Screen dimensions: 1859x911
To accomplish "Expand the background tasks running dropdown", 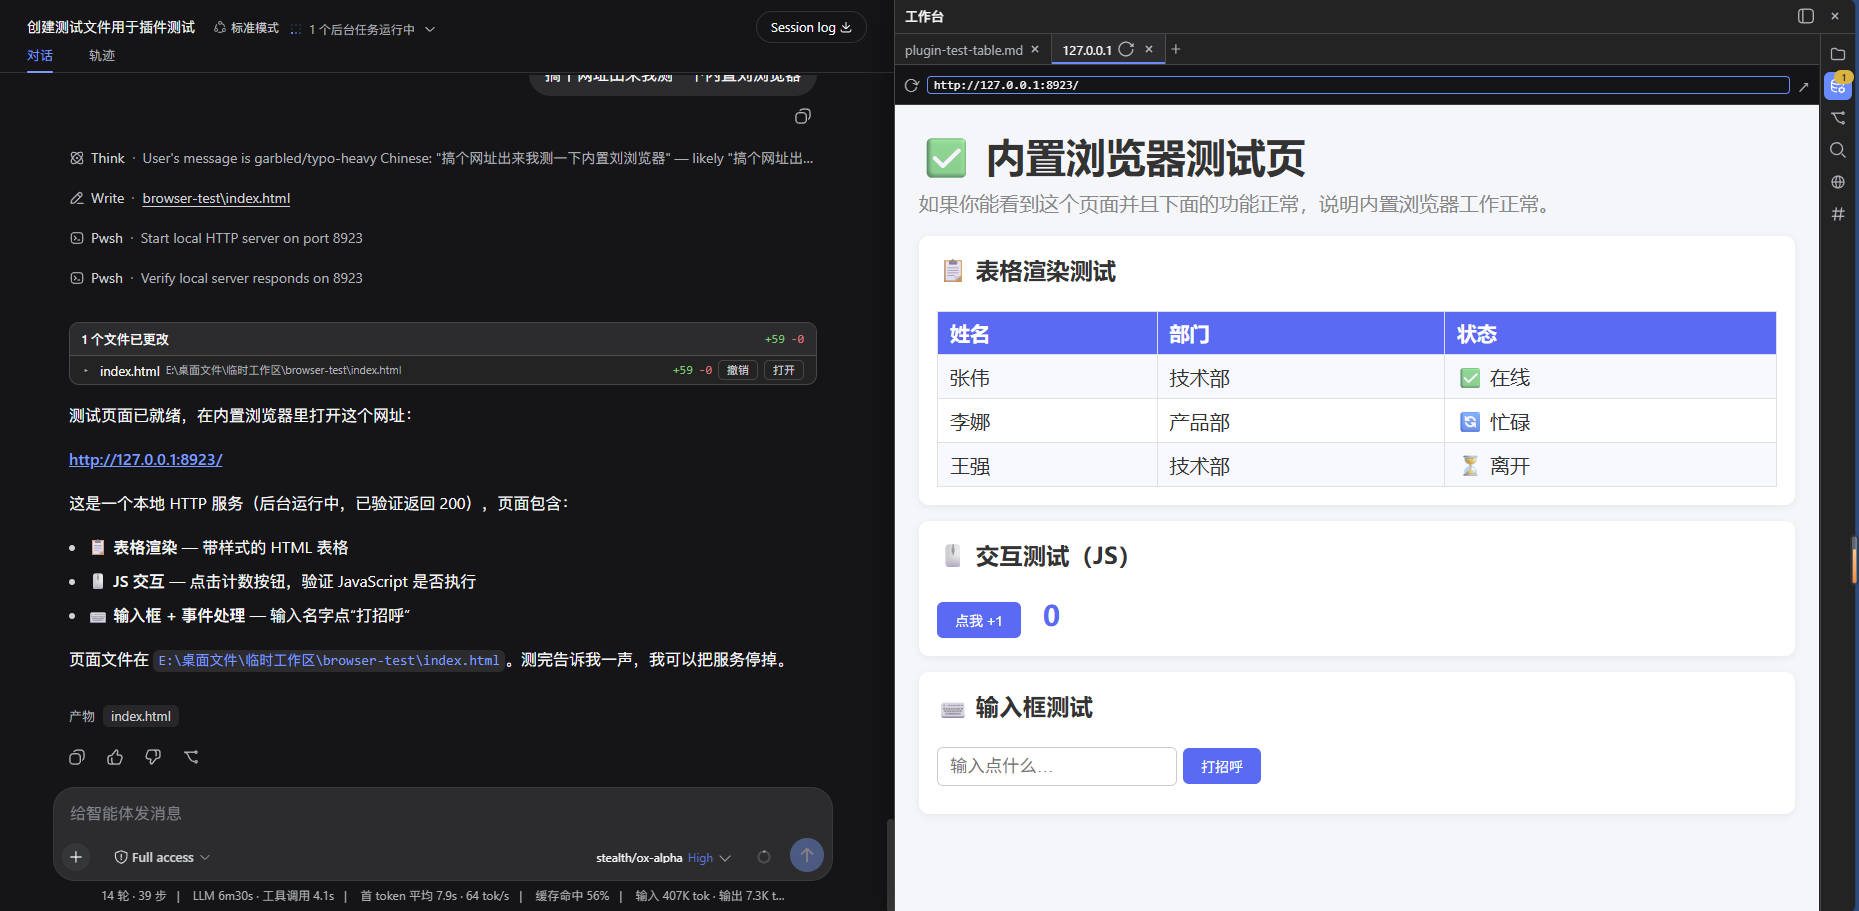I will (363, 29).
